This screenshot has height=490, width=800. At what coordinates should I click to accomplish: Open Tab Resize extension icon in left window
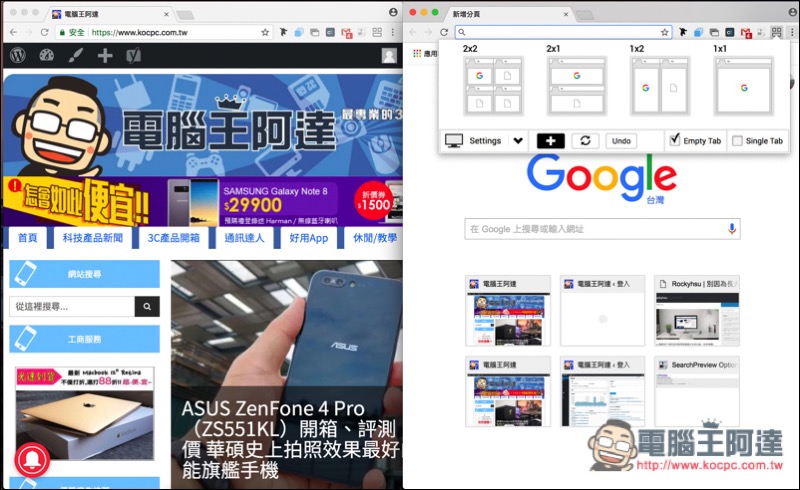coord(377,32)
